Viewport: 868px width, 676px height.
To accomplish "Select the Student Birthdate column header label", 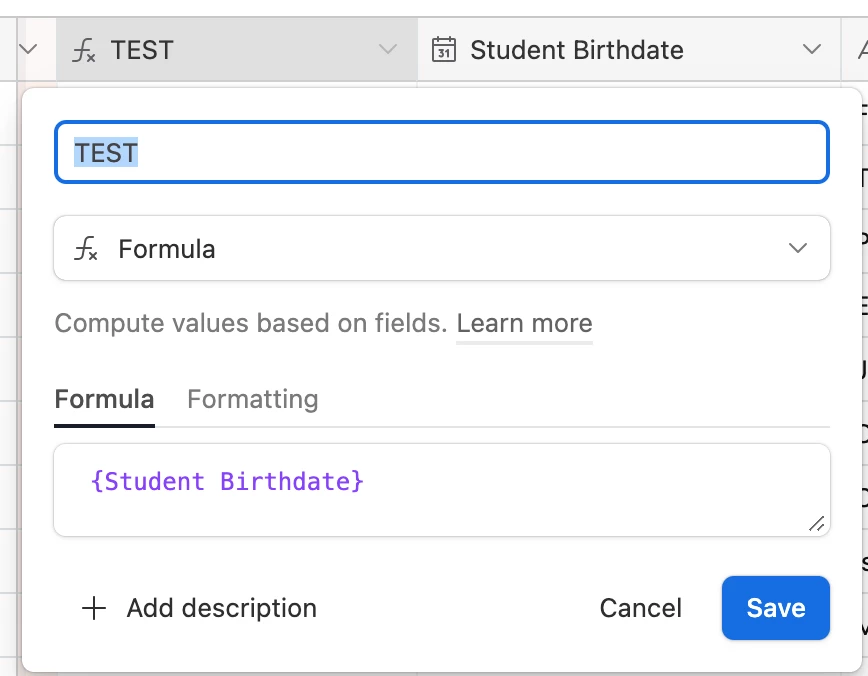I will [577, 50].
